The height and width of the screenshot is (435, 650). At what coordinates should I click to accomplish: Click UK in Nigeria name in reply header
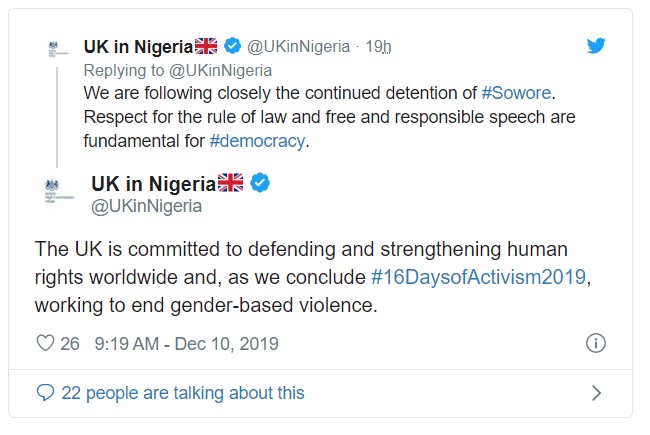tap(138, 46)
